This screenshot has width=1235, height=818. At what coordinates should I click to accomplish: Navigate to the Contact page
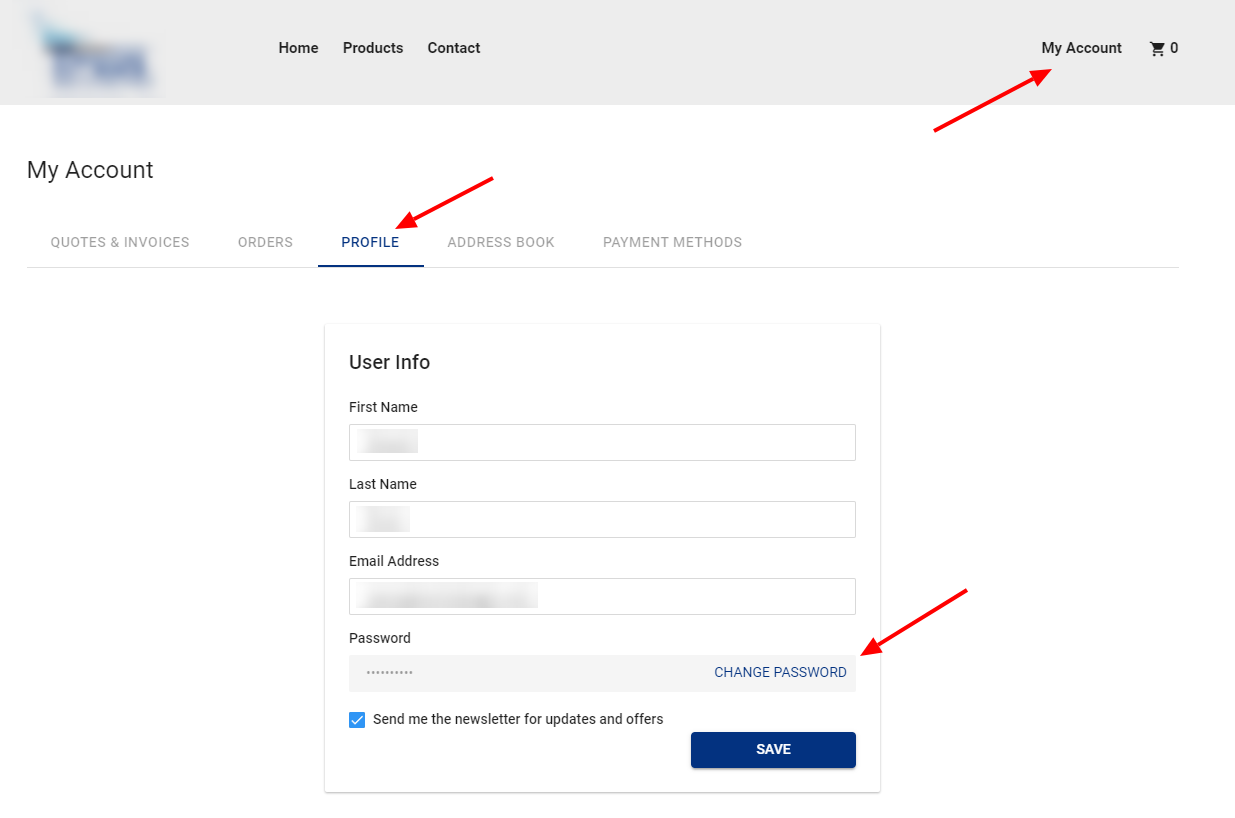[x=454, y=48]
